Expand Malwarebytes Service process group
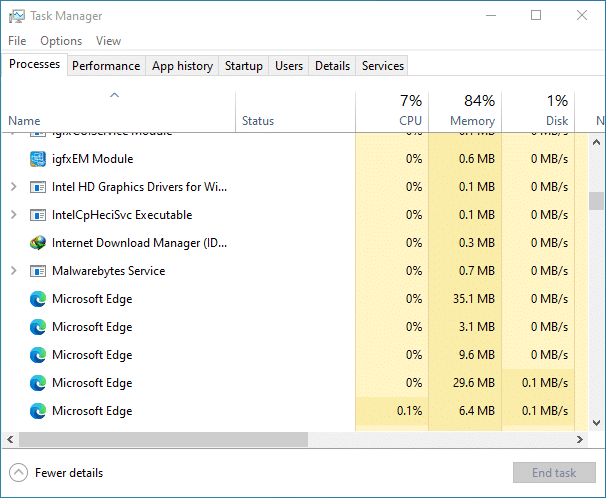This screenshot has height=498, width=606. coord(14,271)
